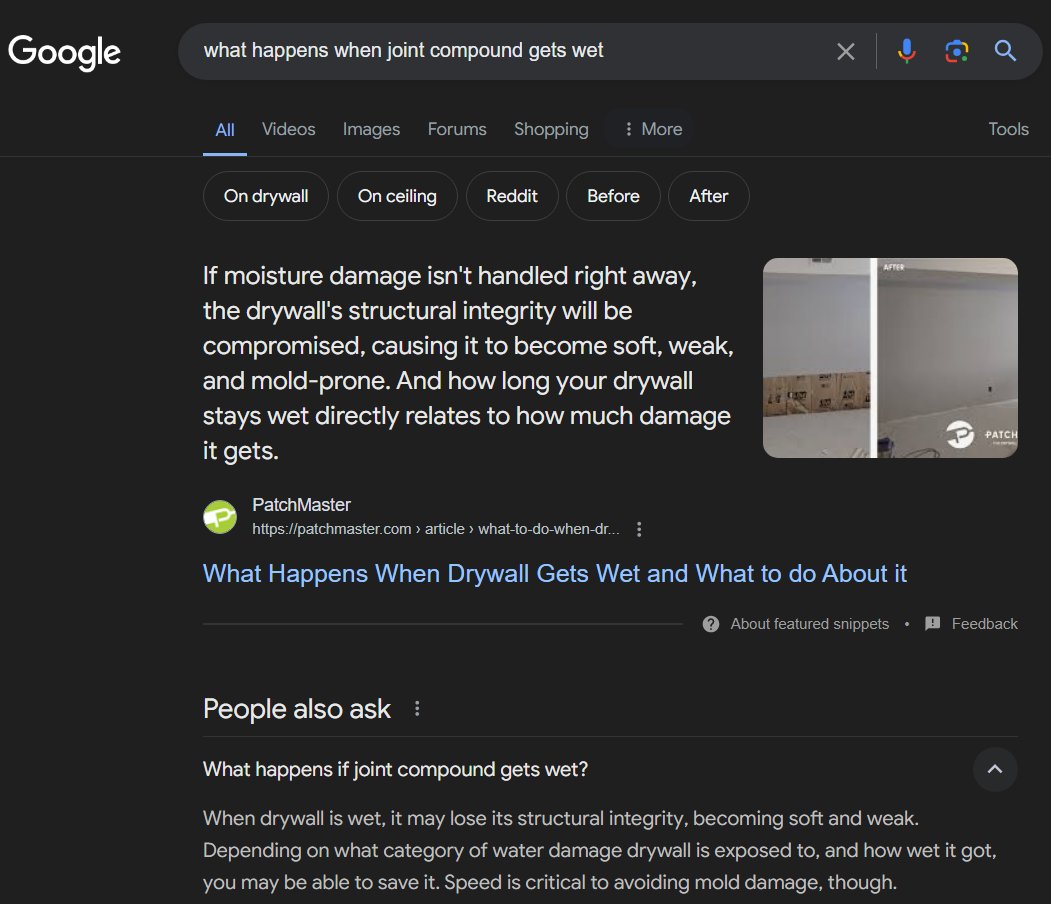The width and height of the screenshot is (1051, 904).
Task: Click the featured snippet text about moisture damage
Action: pos(468,363)
